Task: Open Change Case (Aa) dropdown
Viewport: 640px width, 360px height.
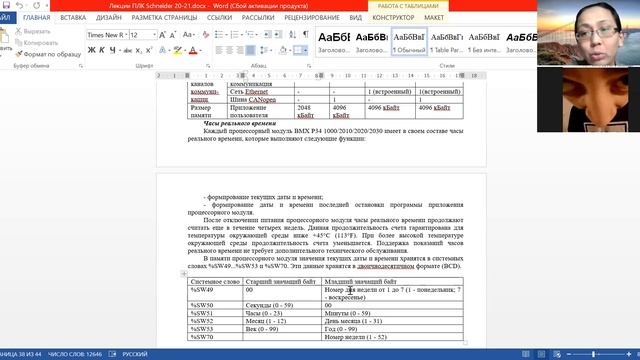Action: pos(188,35)
